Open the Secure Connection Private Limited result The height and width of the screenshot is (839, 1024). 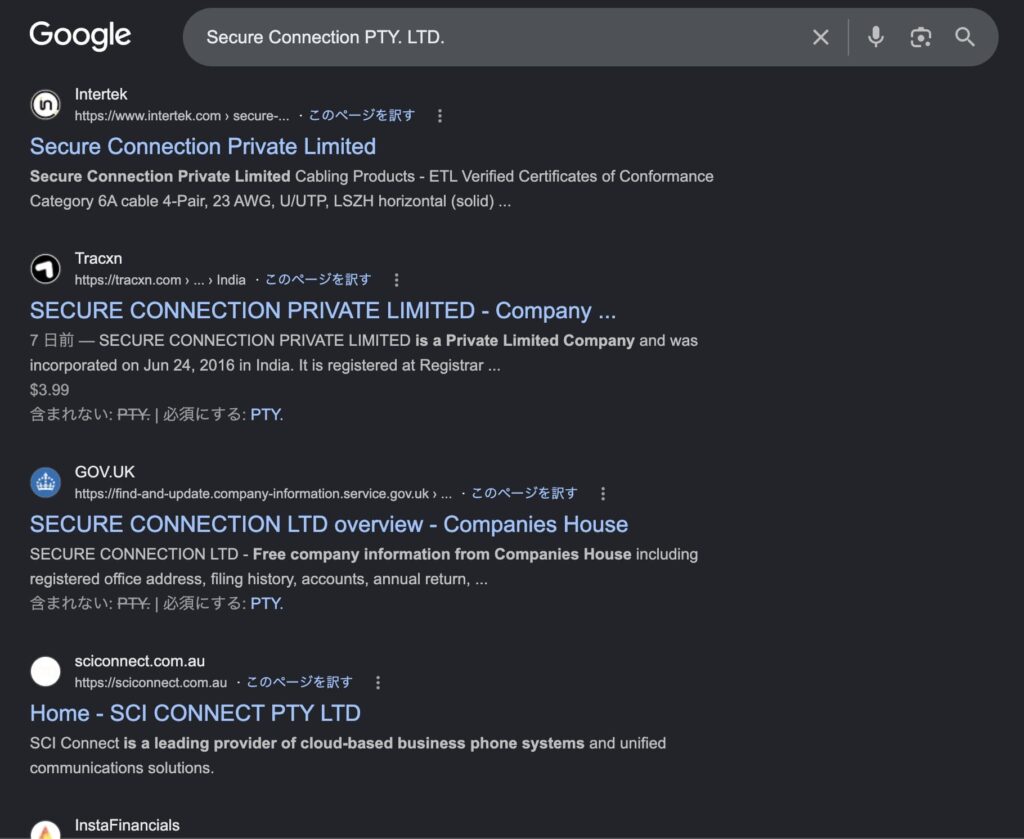tap(203, 146)
